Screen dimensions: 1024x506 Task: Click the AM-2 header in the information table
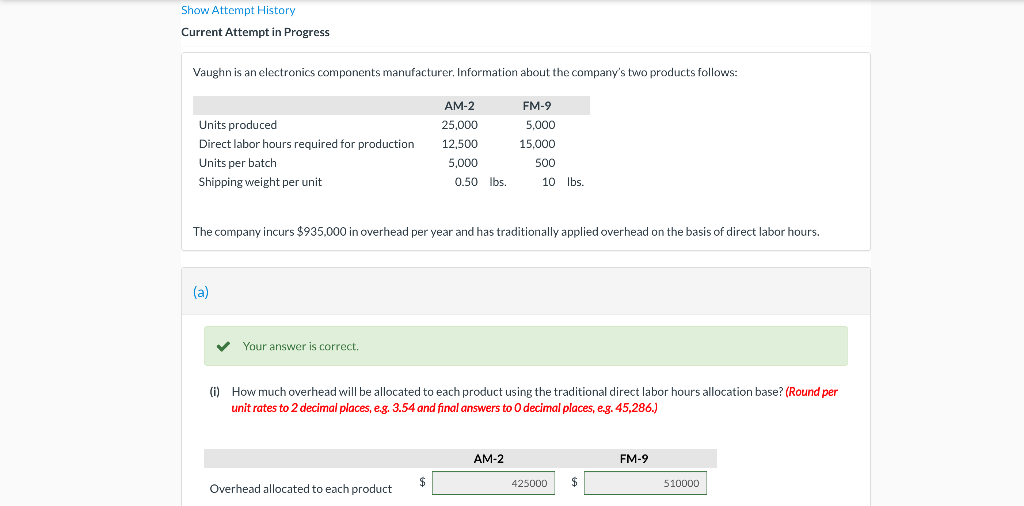click(459, 106)
